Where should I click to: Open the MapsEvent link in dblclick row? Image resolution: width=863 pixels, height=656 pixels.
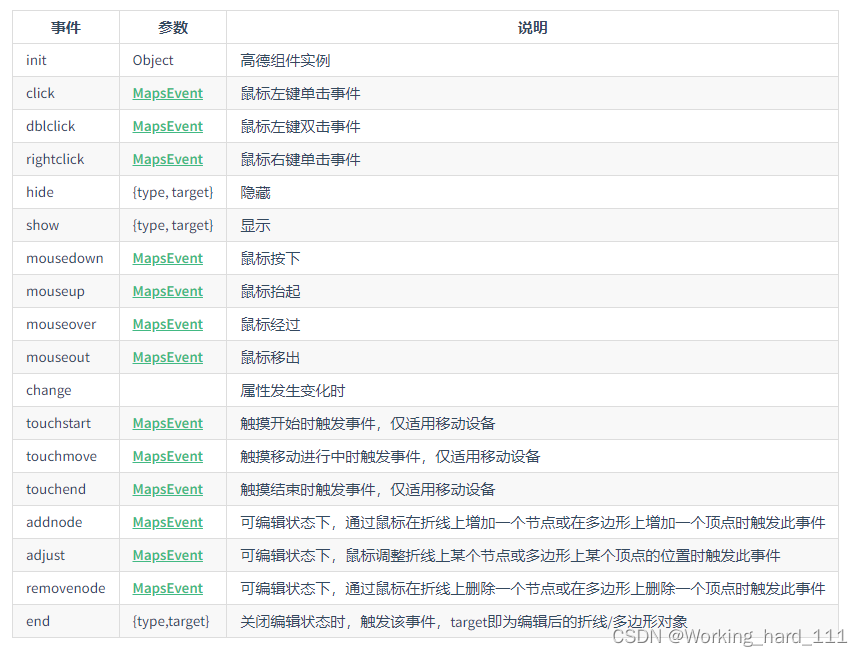pos(168,127)
